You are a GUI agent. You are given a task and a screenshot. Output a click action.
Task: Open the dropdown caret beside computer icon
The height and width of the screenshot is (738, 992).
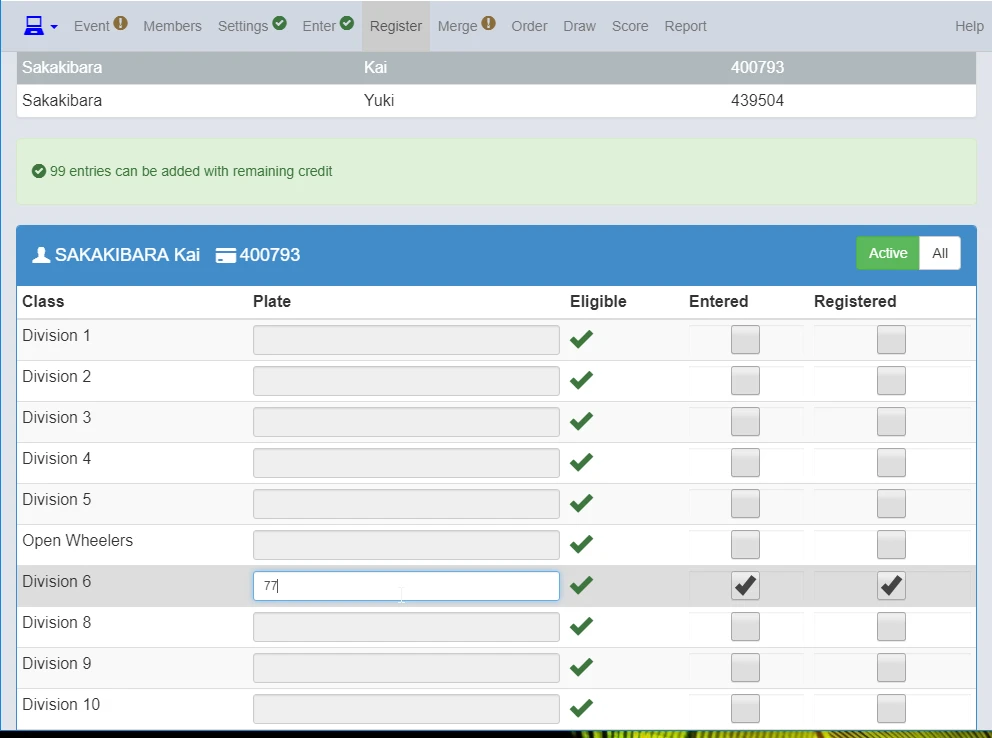54,27
